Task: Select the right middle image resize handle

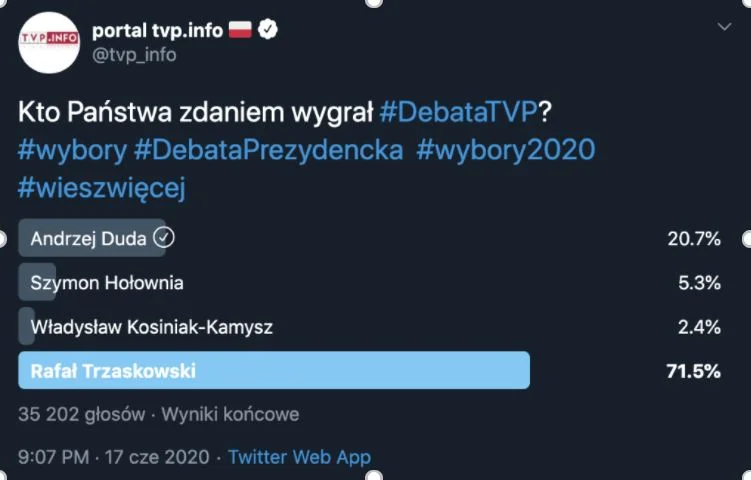Action: coord(748,239)
